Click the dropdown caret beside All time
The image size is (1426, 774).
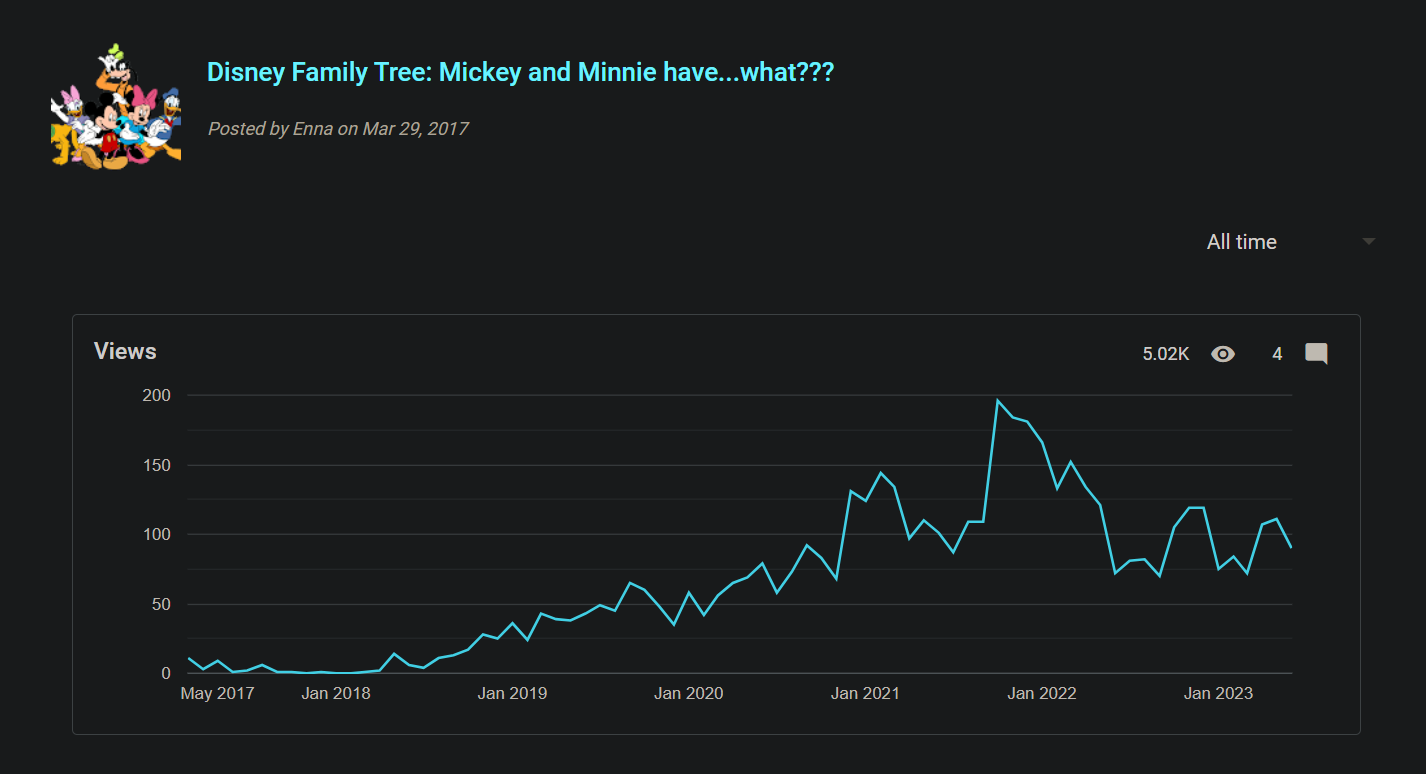coord(1369,242)
